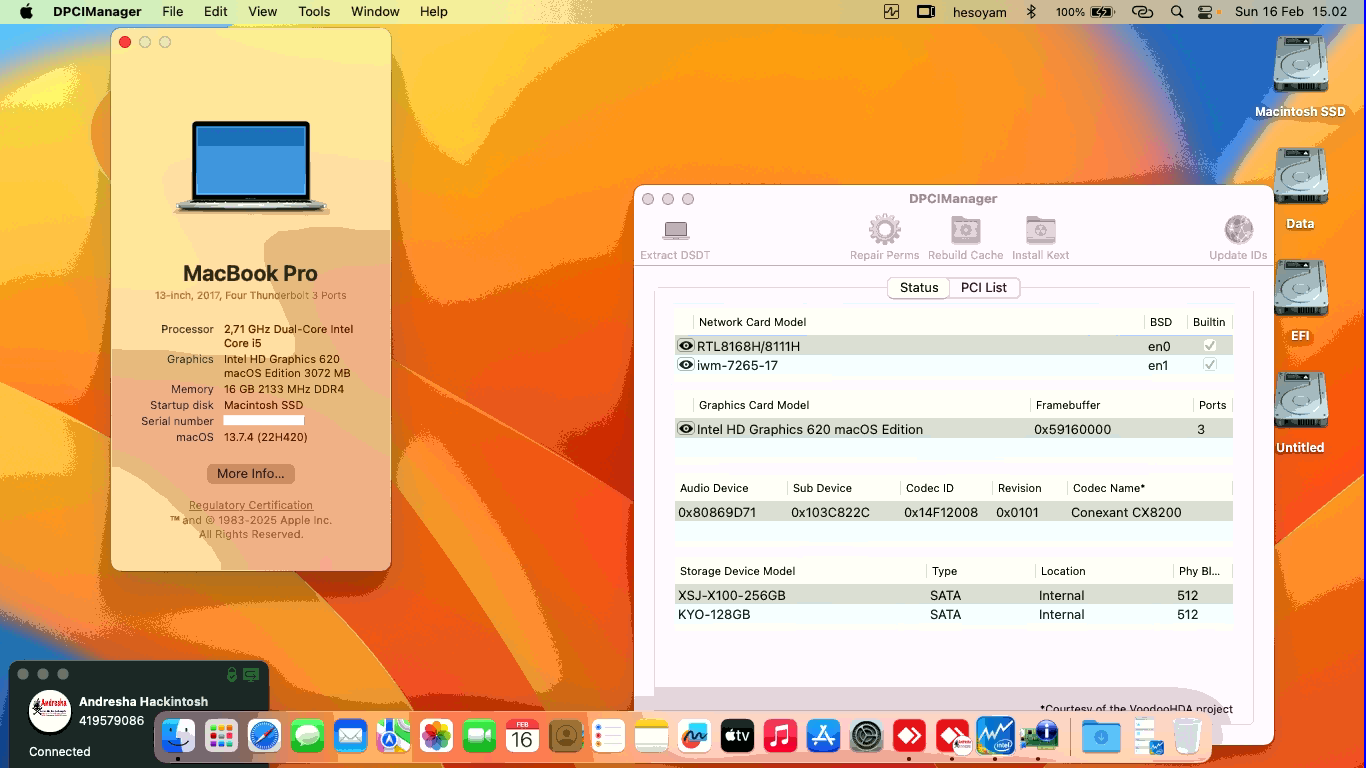Click hesoyam user in menu bar

[x=980, y=11]
